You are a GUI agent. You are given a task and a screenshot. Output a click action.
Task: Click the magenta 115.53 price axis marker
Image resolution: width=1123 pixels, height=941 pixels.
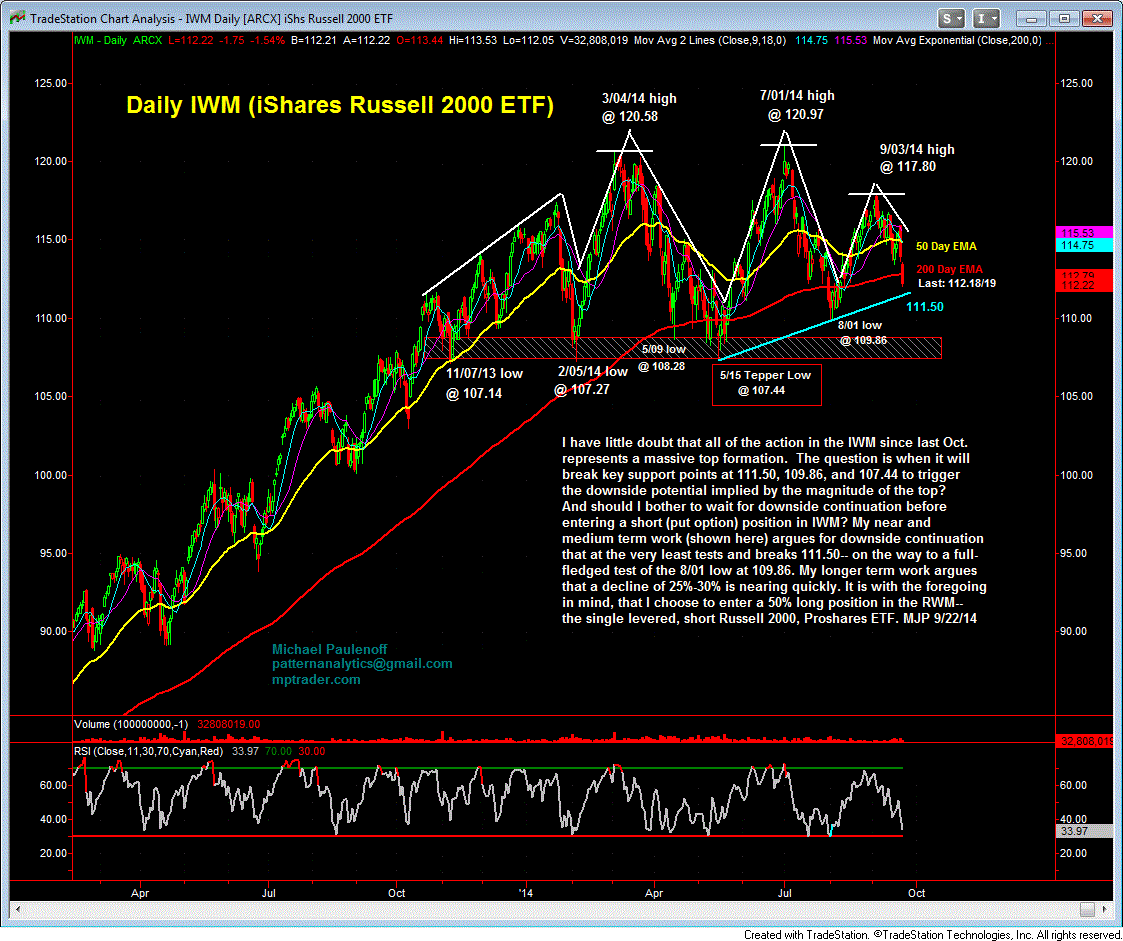click(x=1084, y=233)
